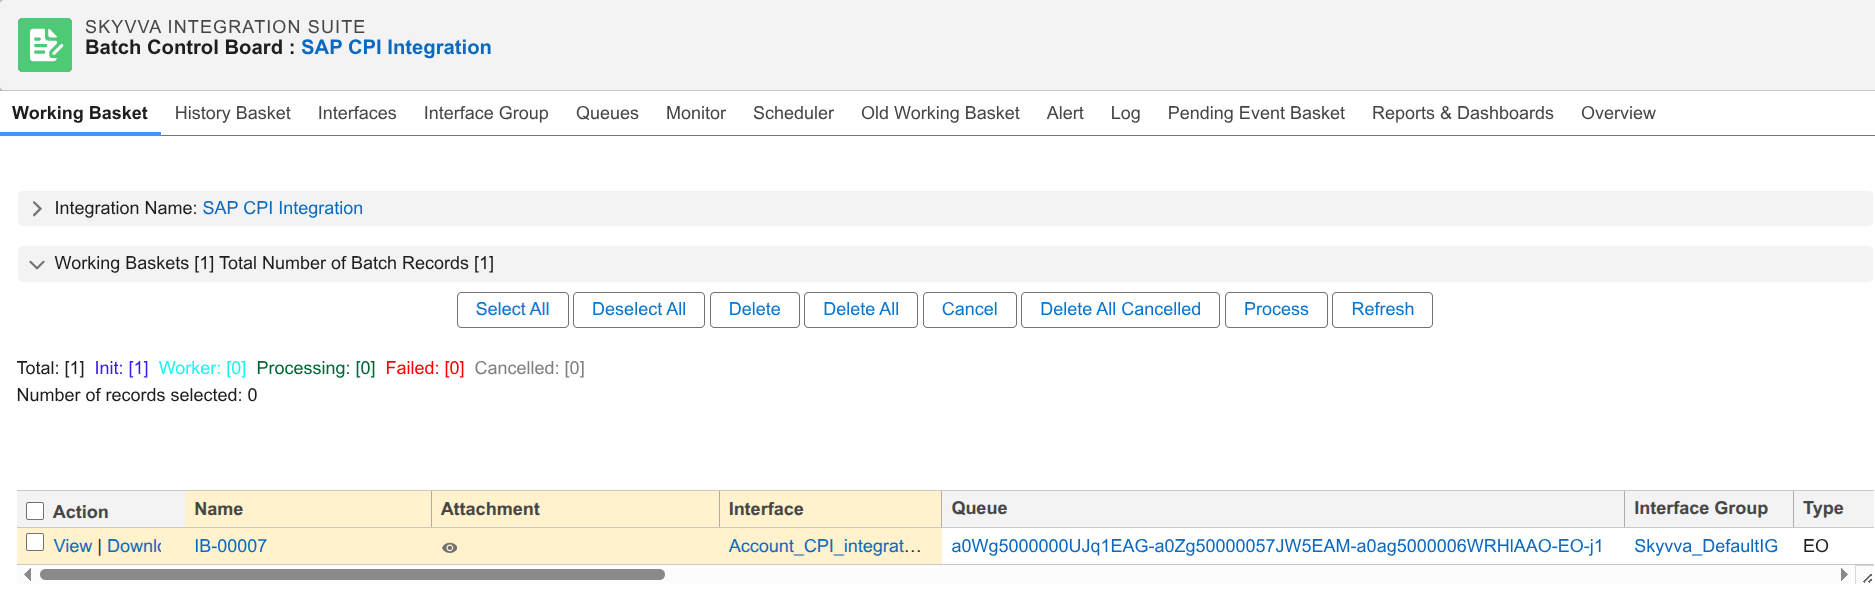Click Number of records selected text

[x=137, y=395]
